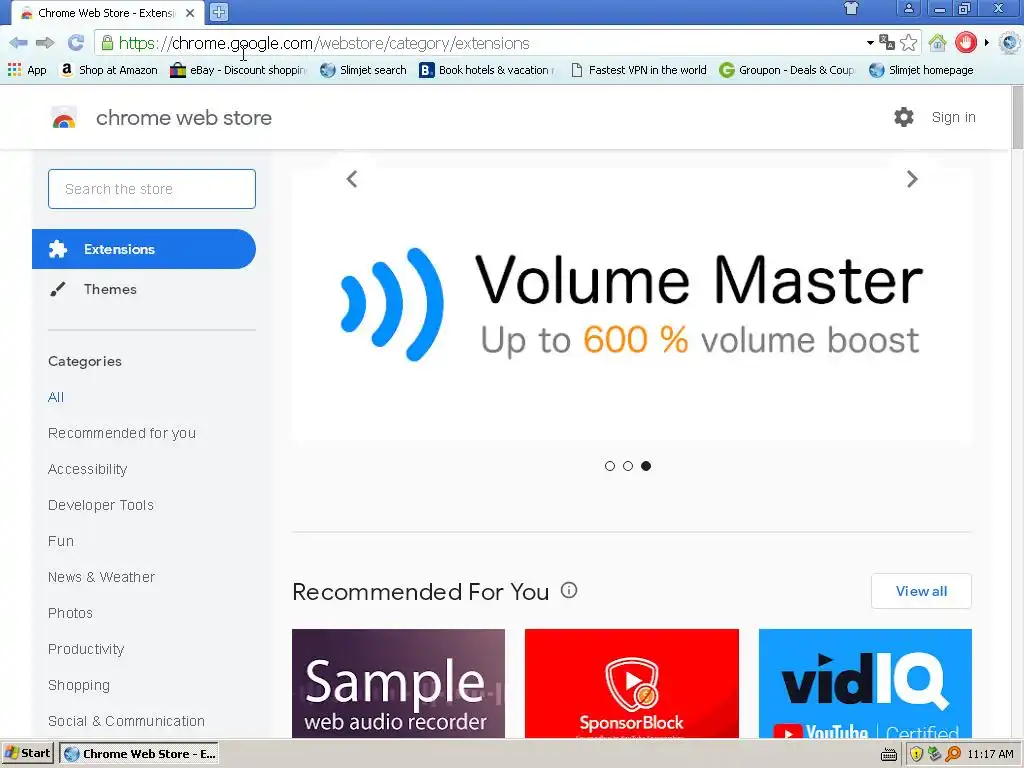Open web store settings gear
Image resolution: width=1024 pixels, height=768 pixels.
[x=904, y=117]
